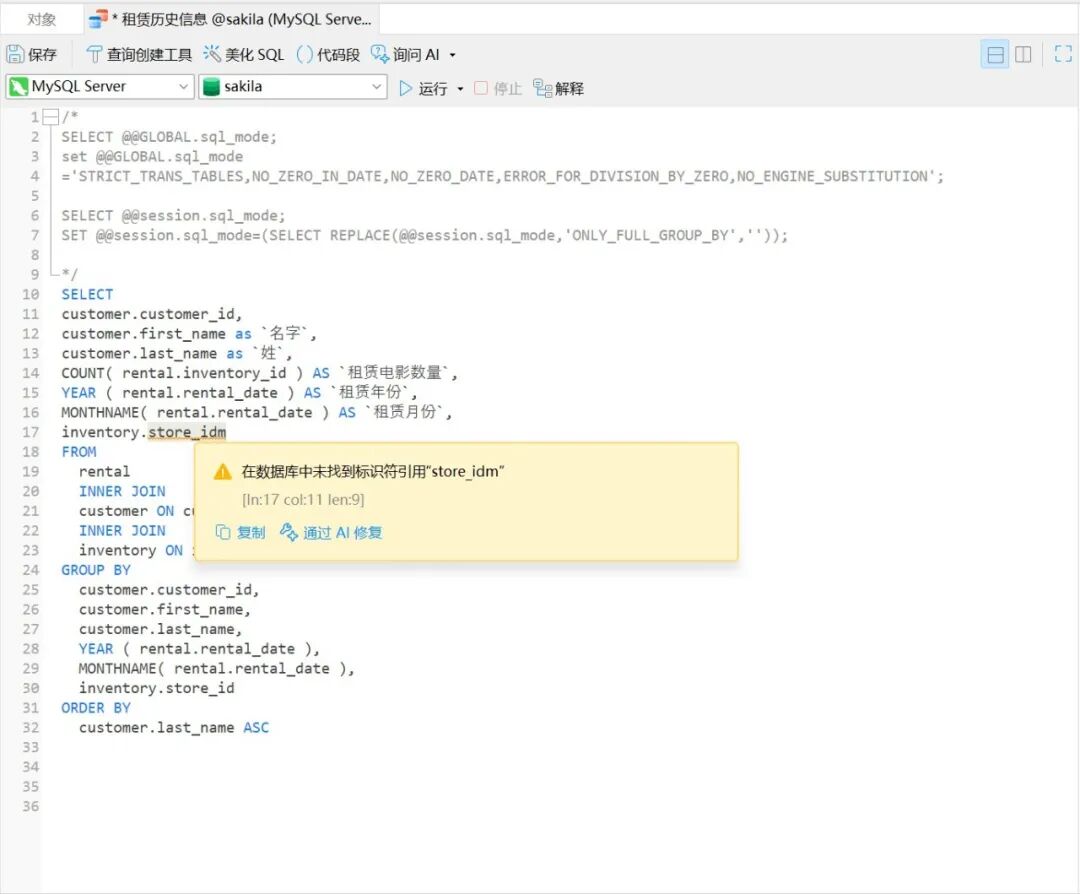Open the MySQL Server connection dropdown
The width and height of the screenshot is (1080, 894).
click(99, 87)
